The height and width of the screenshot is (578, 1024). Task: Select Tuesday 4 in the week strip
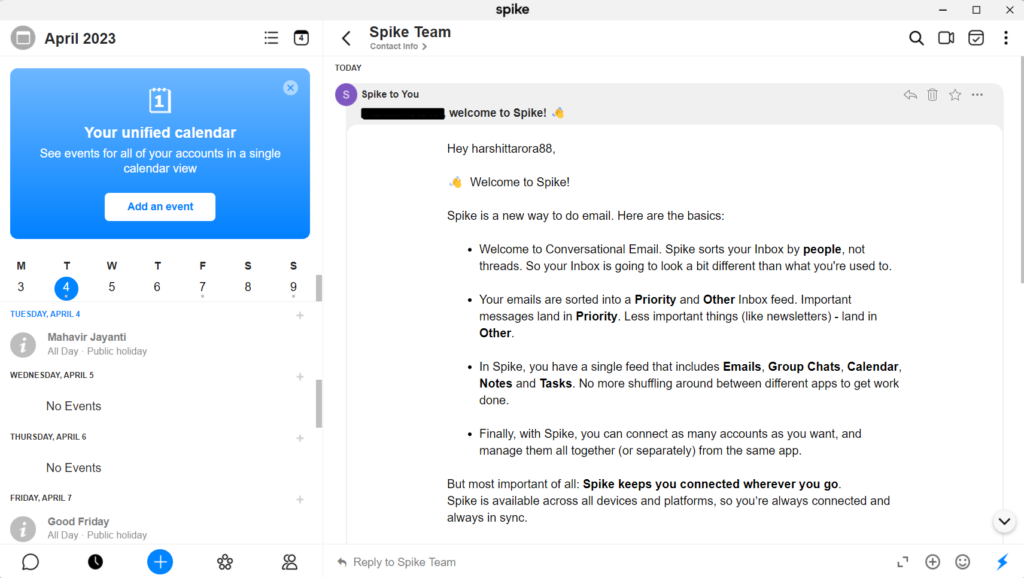pyautogui.click(x=66, y=287)
